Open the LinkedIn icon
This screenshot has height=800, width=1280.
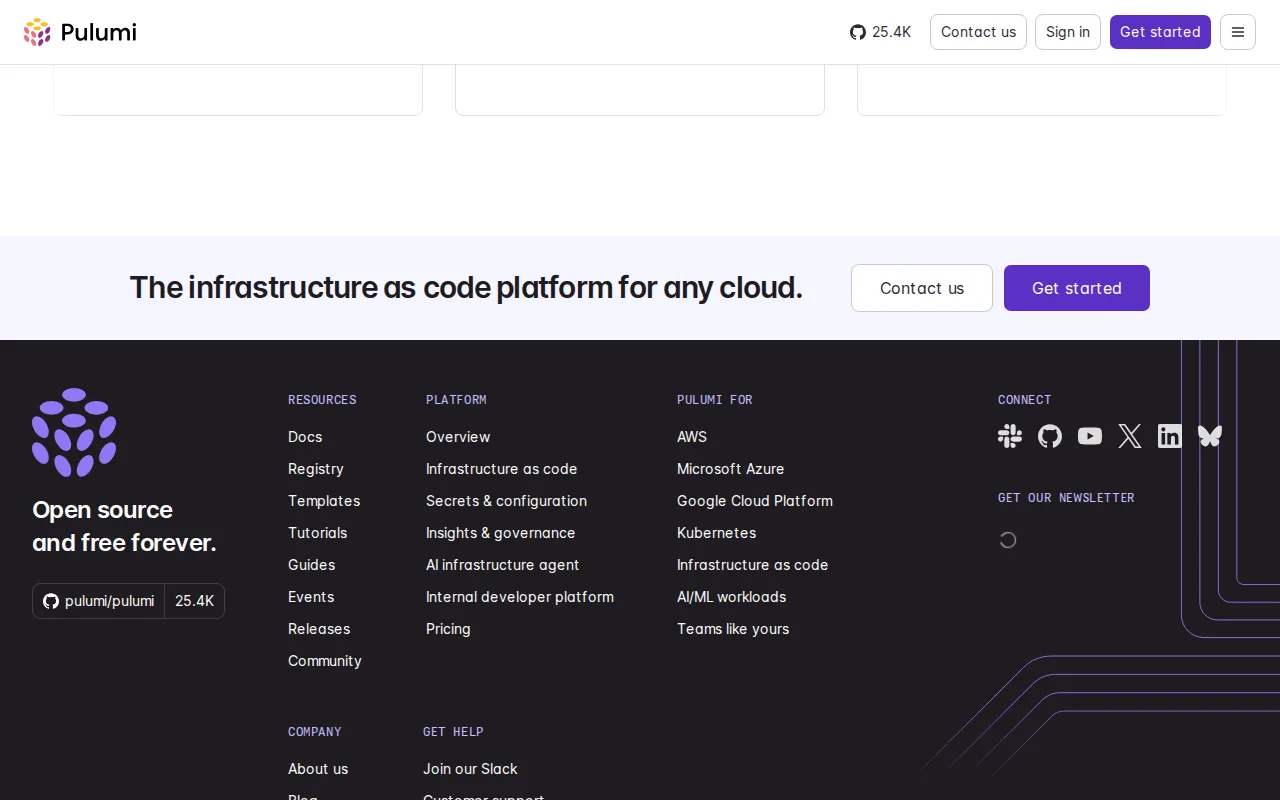1170,436
